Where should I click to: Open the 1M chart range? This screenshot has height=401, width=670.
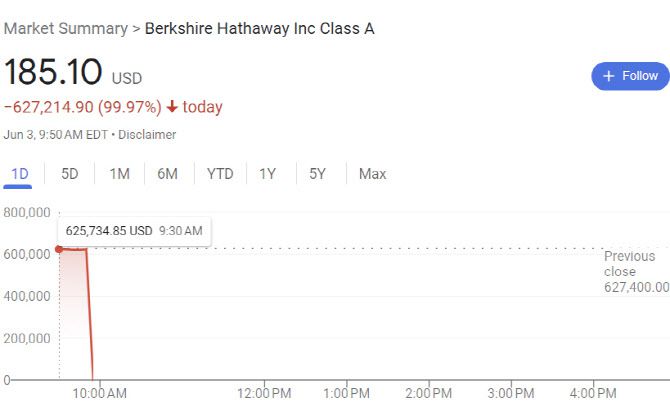119,174
